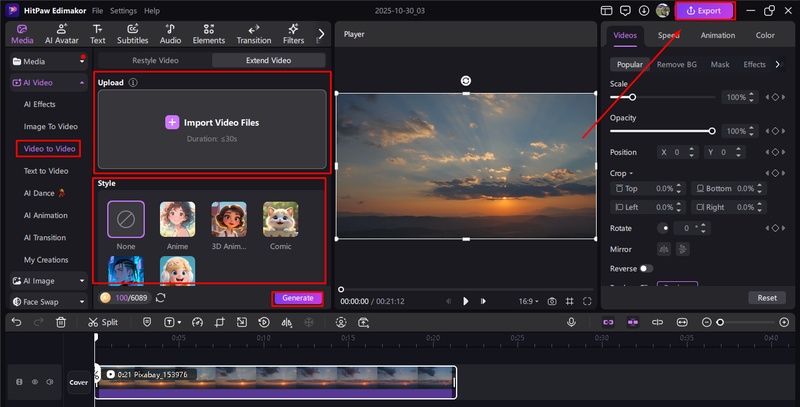The width and height of the screenshot is (800, 407).
Task: Click the mirror flip icon in timeline toolbar
Action: [x=286, y=322]
